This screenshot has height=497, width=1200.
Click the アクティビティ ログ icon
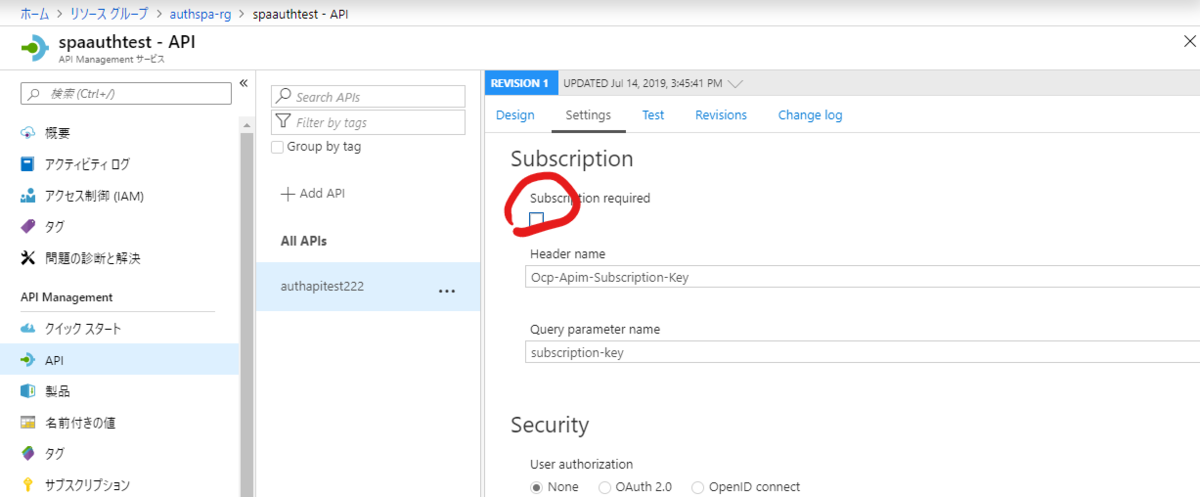click(x=29, y=164)
